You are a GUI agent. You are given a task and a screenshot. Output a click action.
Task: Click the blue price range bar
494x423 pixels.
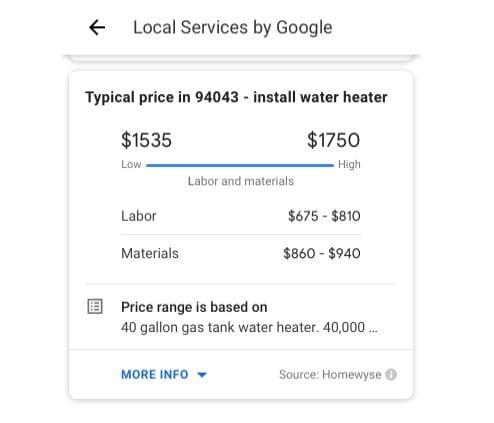pos(240,165)
